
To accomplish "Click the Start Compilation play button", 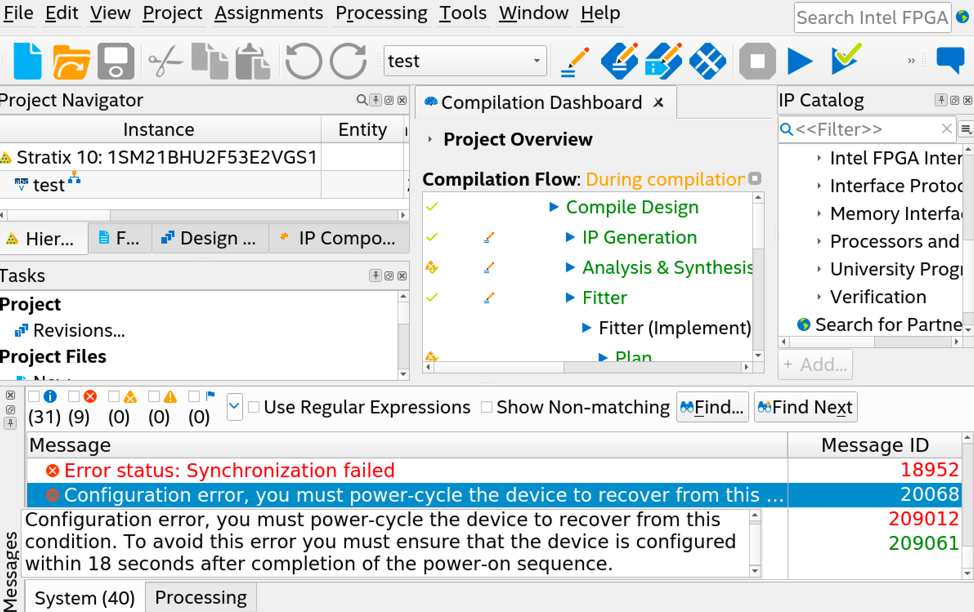I will 800,61.
